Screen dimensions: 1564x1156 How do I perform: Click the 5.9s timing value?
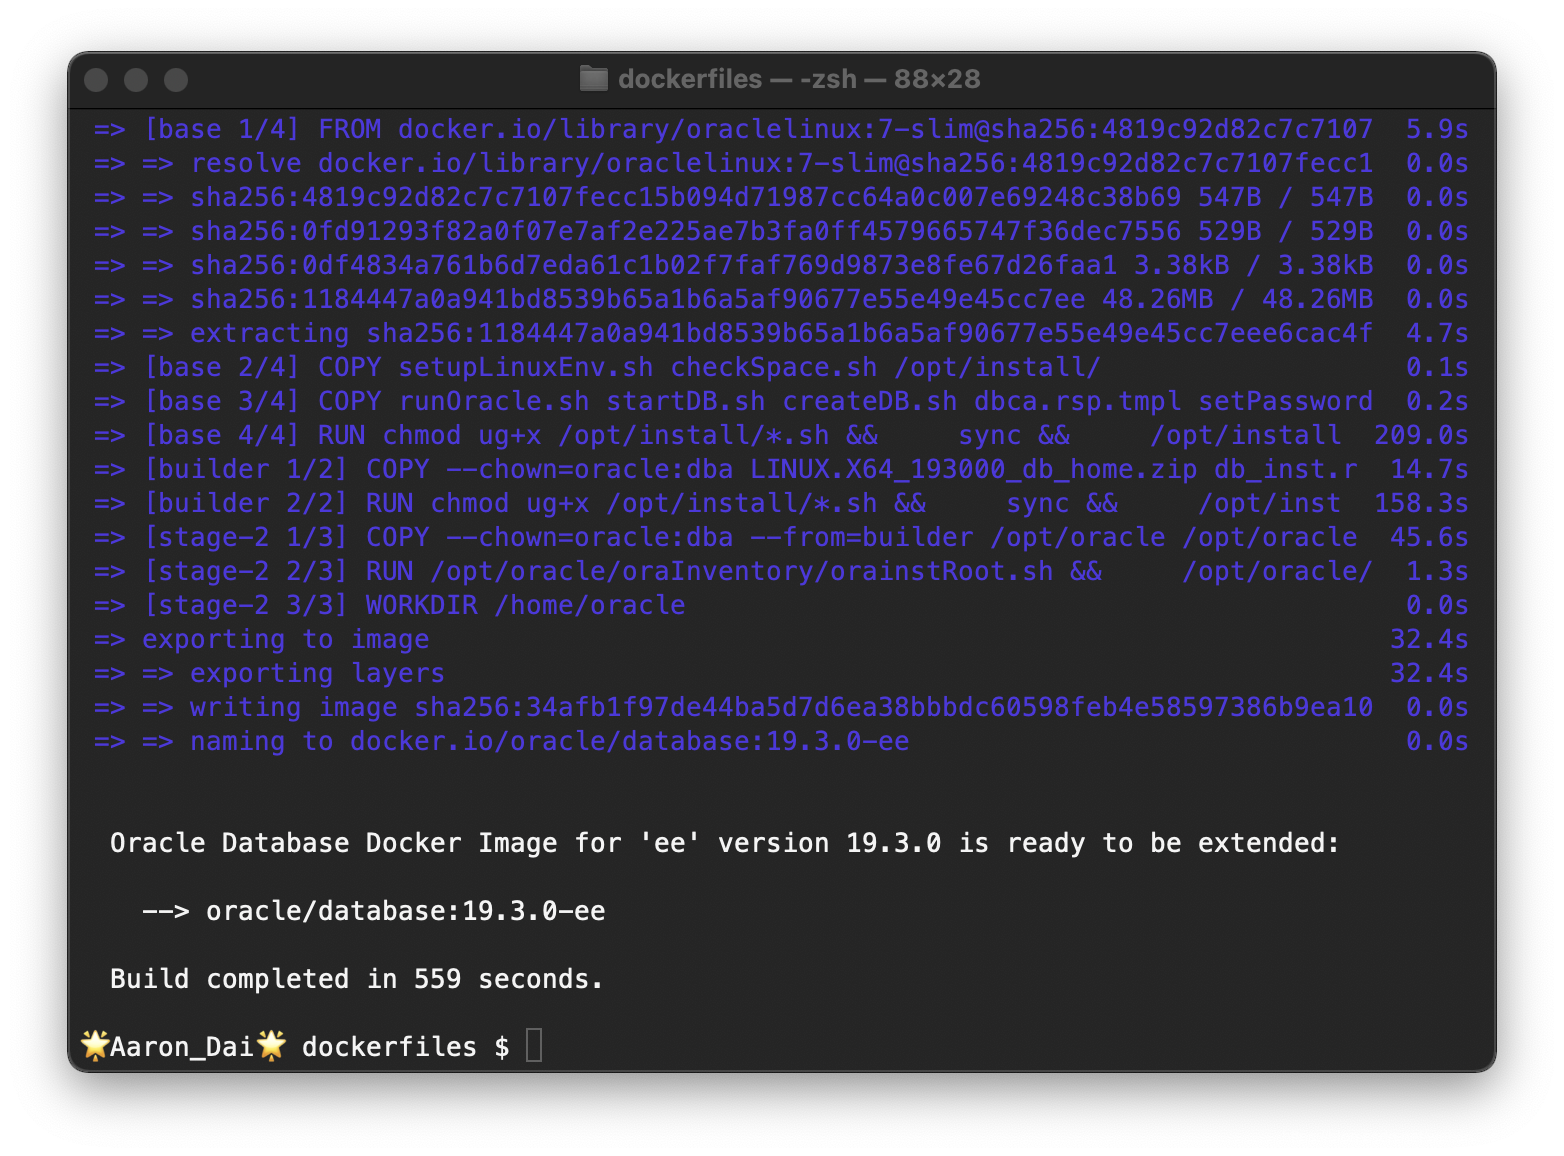pyautogui.click(x=1437, y=130)
